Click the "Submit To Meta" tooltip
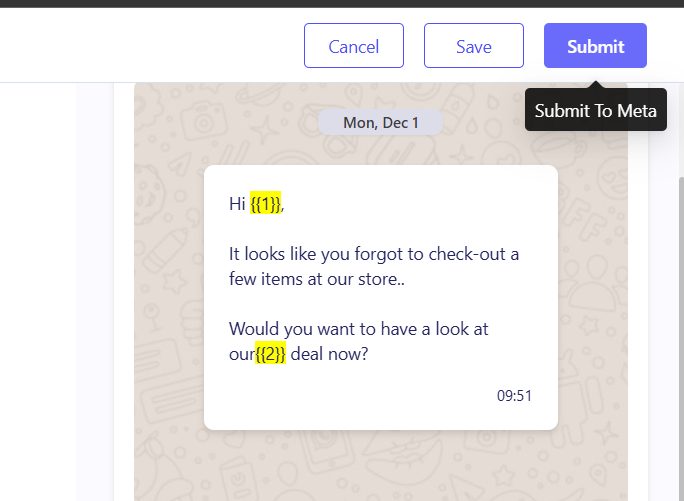Screen dimensions: 684x501 point(595,110)
